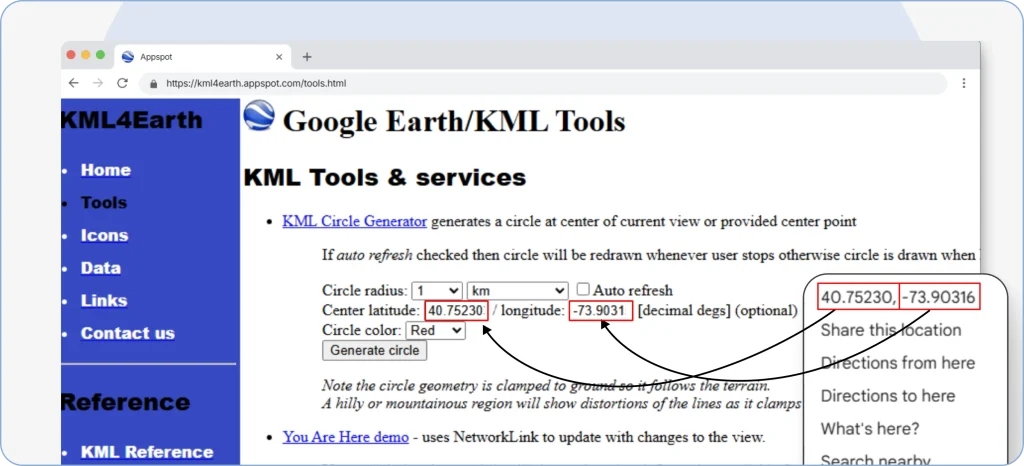Screen dimensions: 1024x466
Task: Enable the Auto refresh checkbox
Action: [x=583, y=290]
